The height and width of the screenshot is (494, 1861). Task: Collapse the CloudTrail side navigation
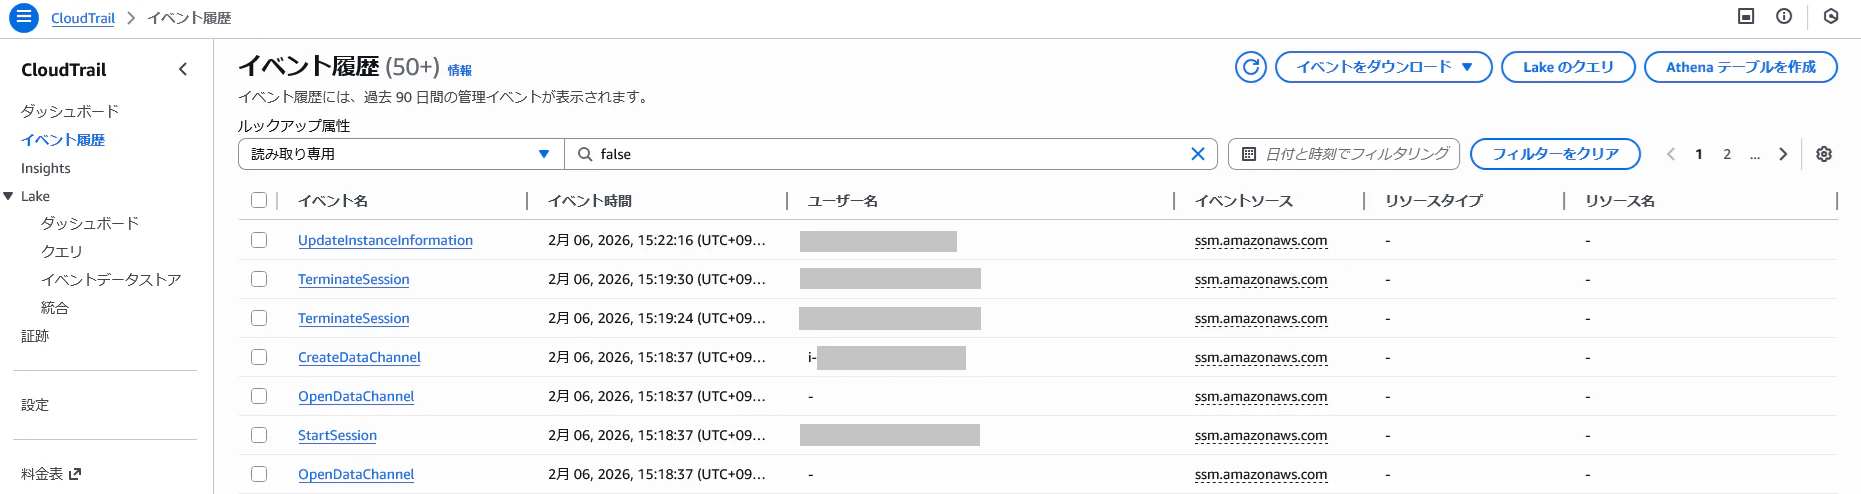tap(182, 69)
